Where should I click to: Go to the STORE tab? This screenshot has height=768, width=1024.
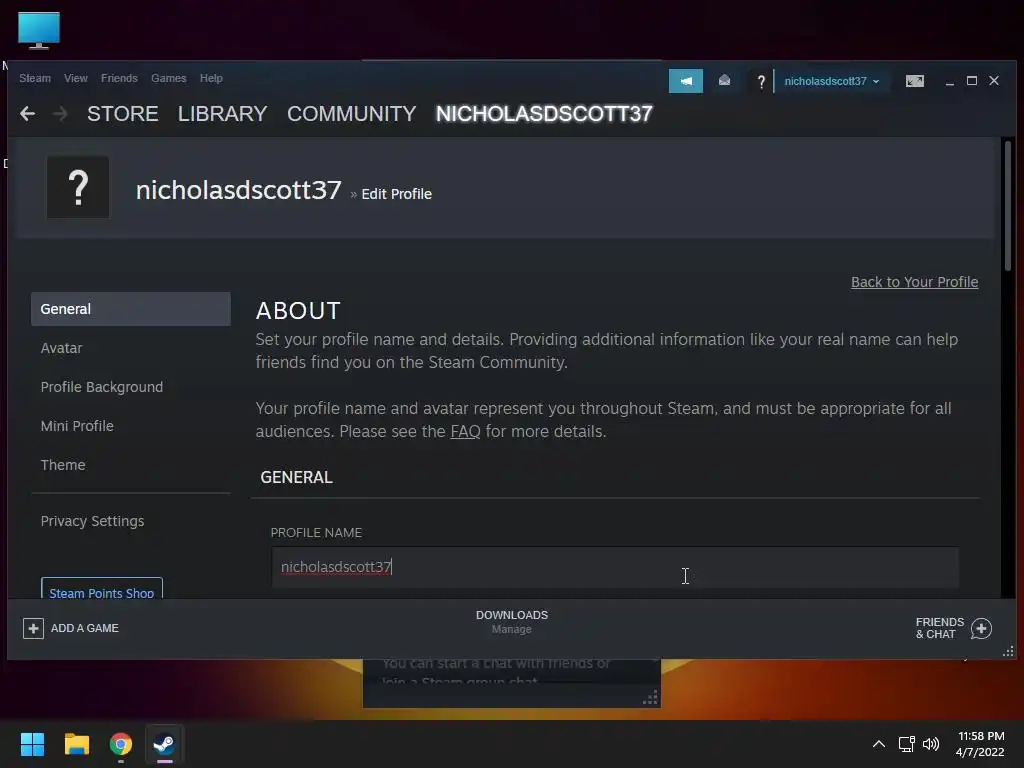click(123, 114)
